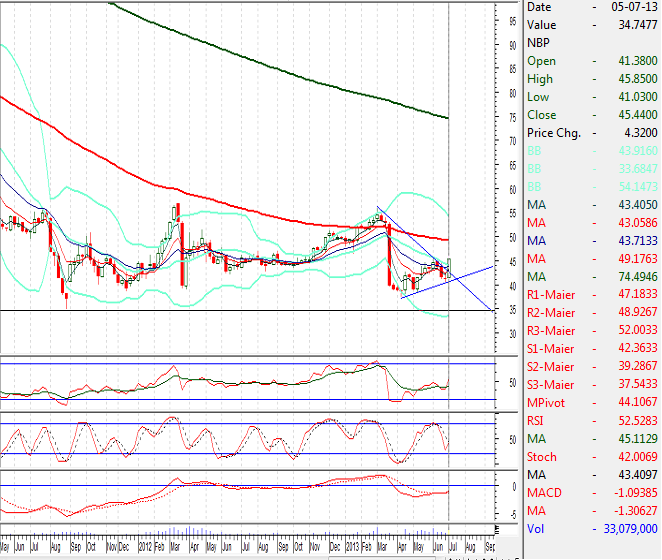The image size is (662, 560).
Task: Select the Low price 41.0300
Action: point(632,97)
